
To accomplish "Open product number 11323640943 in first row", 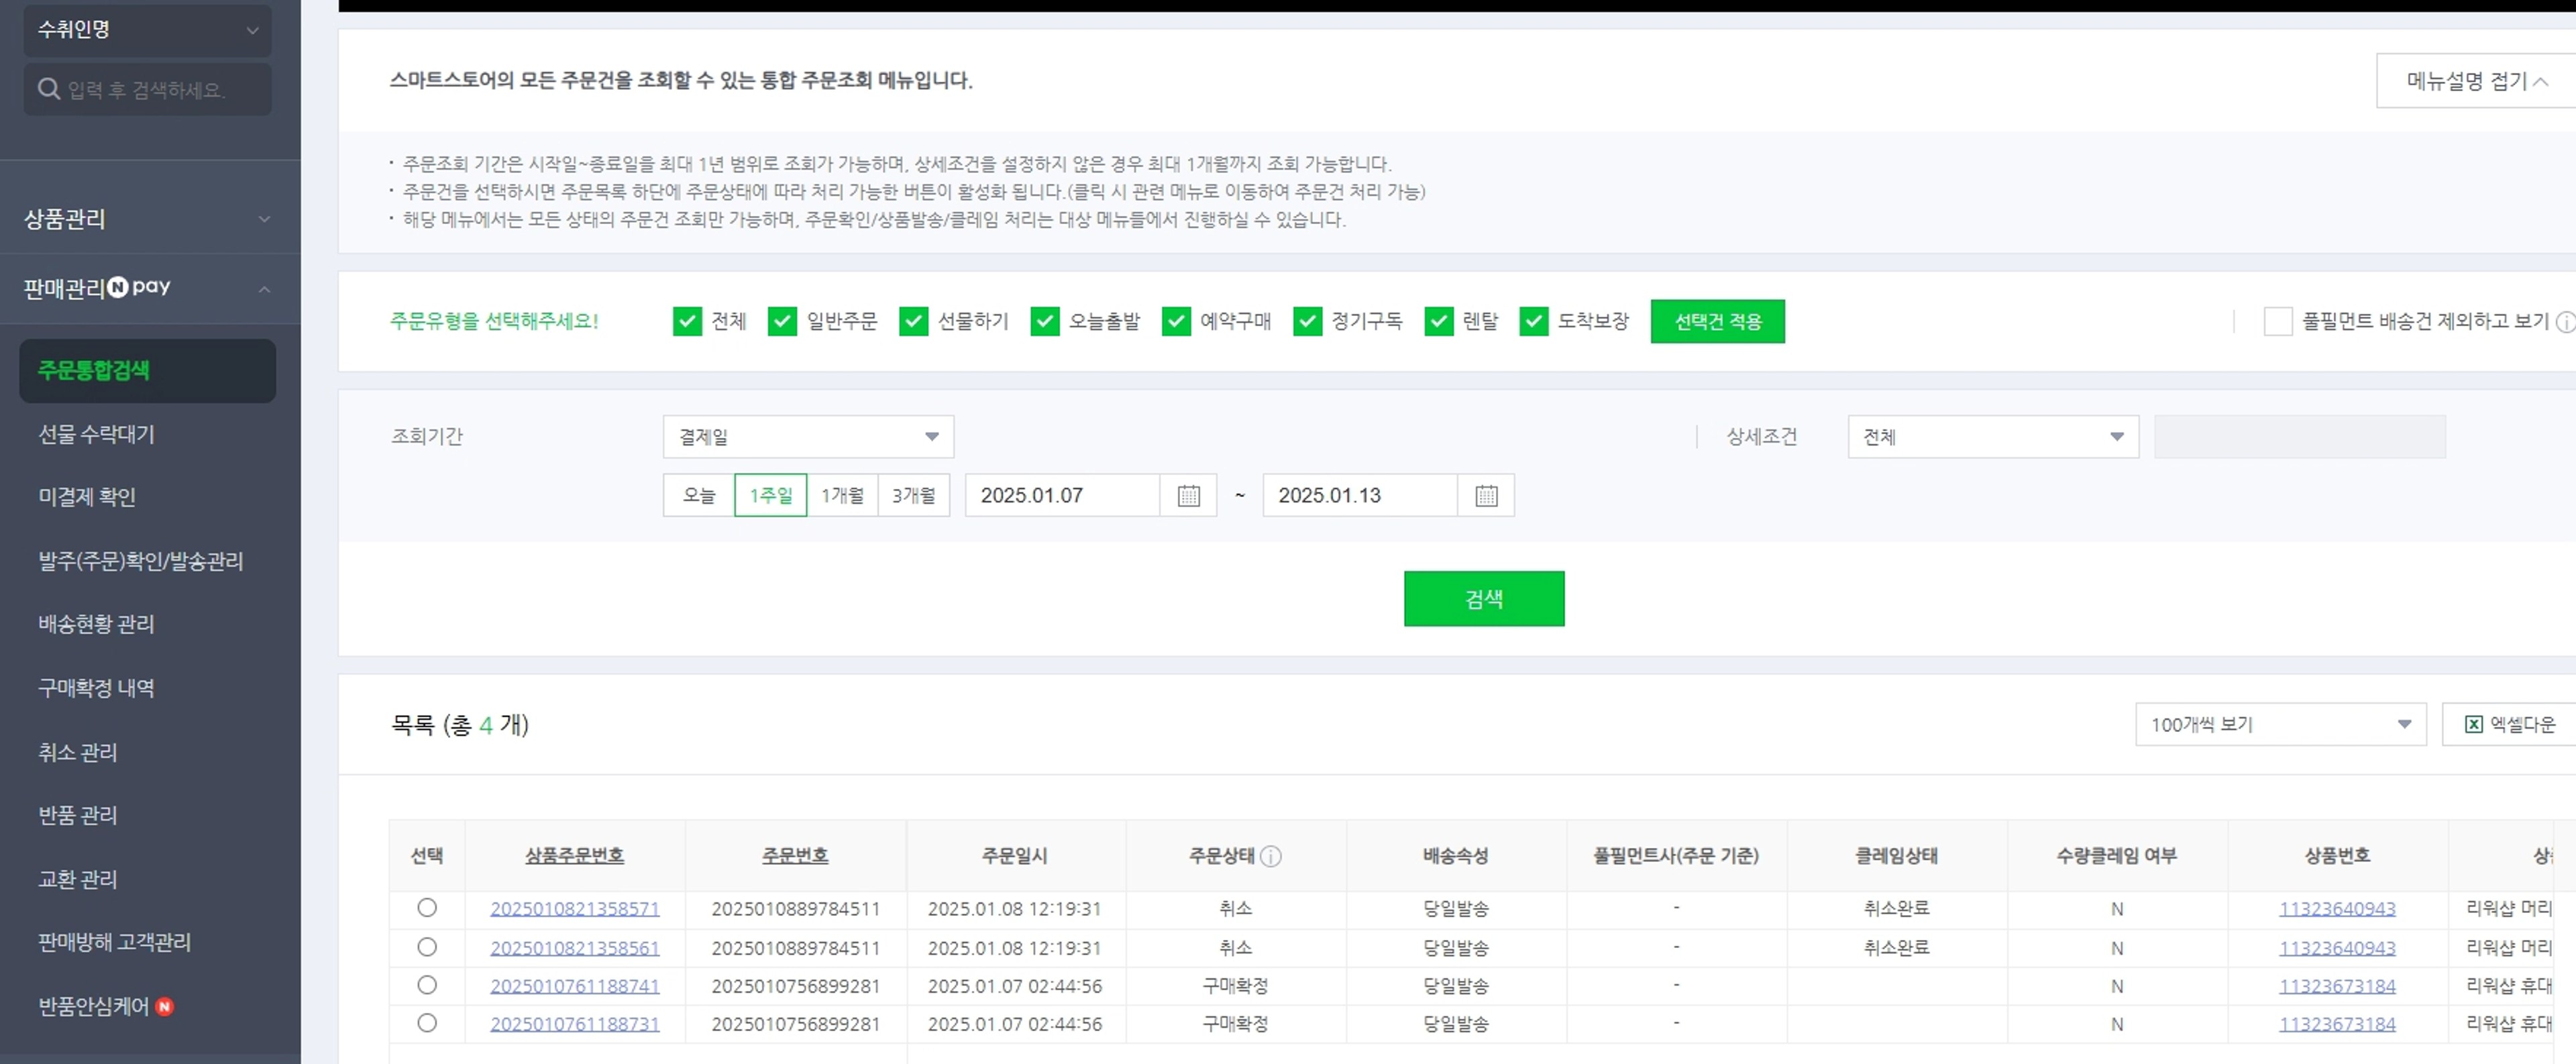I will pos(2337,909).
